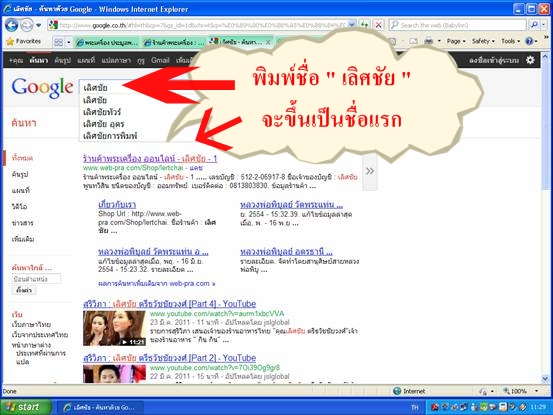
Task: Switch to the พระเครื่อง ประมูล tab
Action: click(107, 43)
